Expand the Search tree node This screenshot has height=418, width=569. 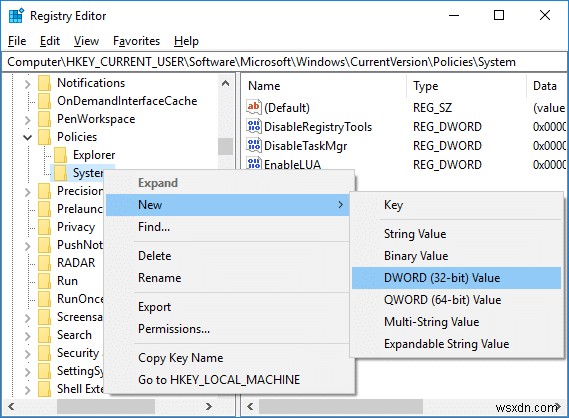pyautogui.click(x=28, y=336)
